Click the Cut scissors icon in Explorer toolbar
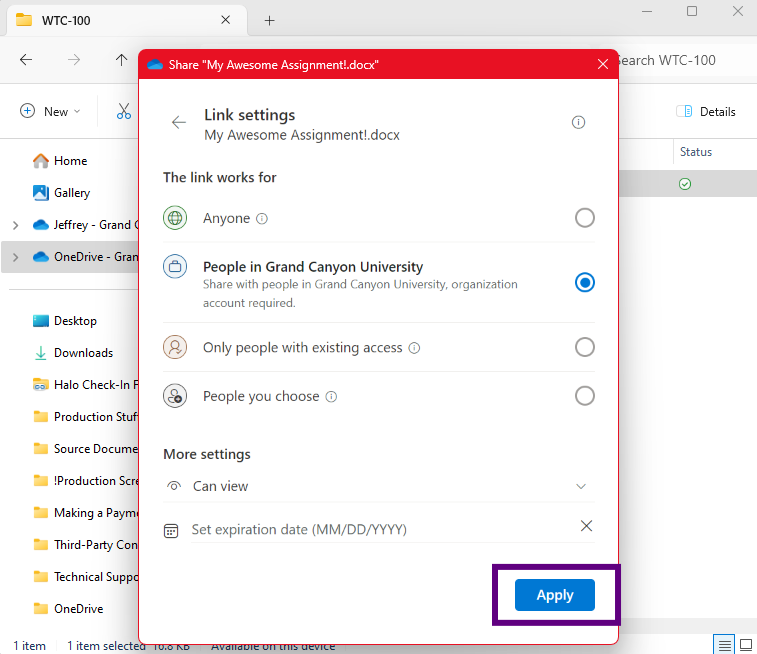The width and height of the screenshot is (757, 654). [x=124, y=111]
